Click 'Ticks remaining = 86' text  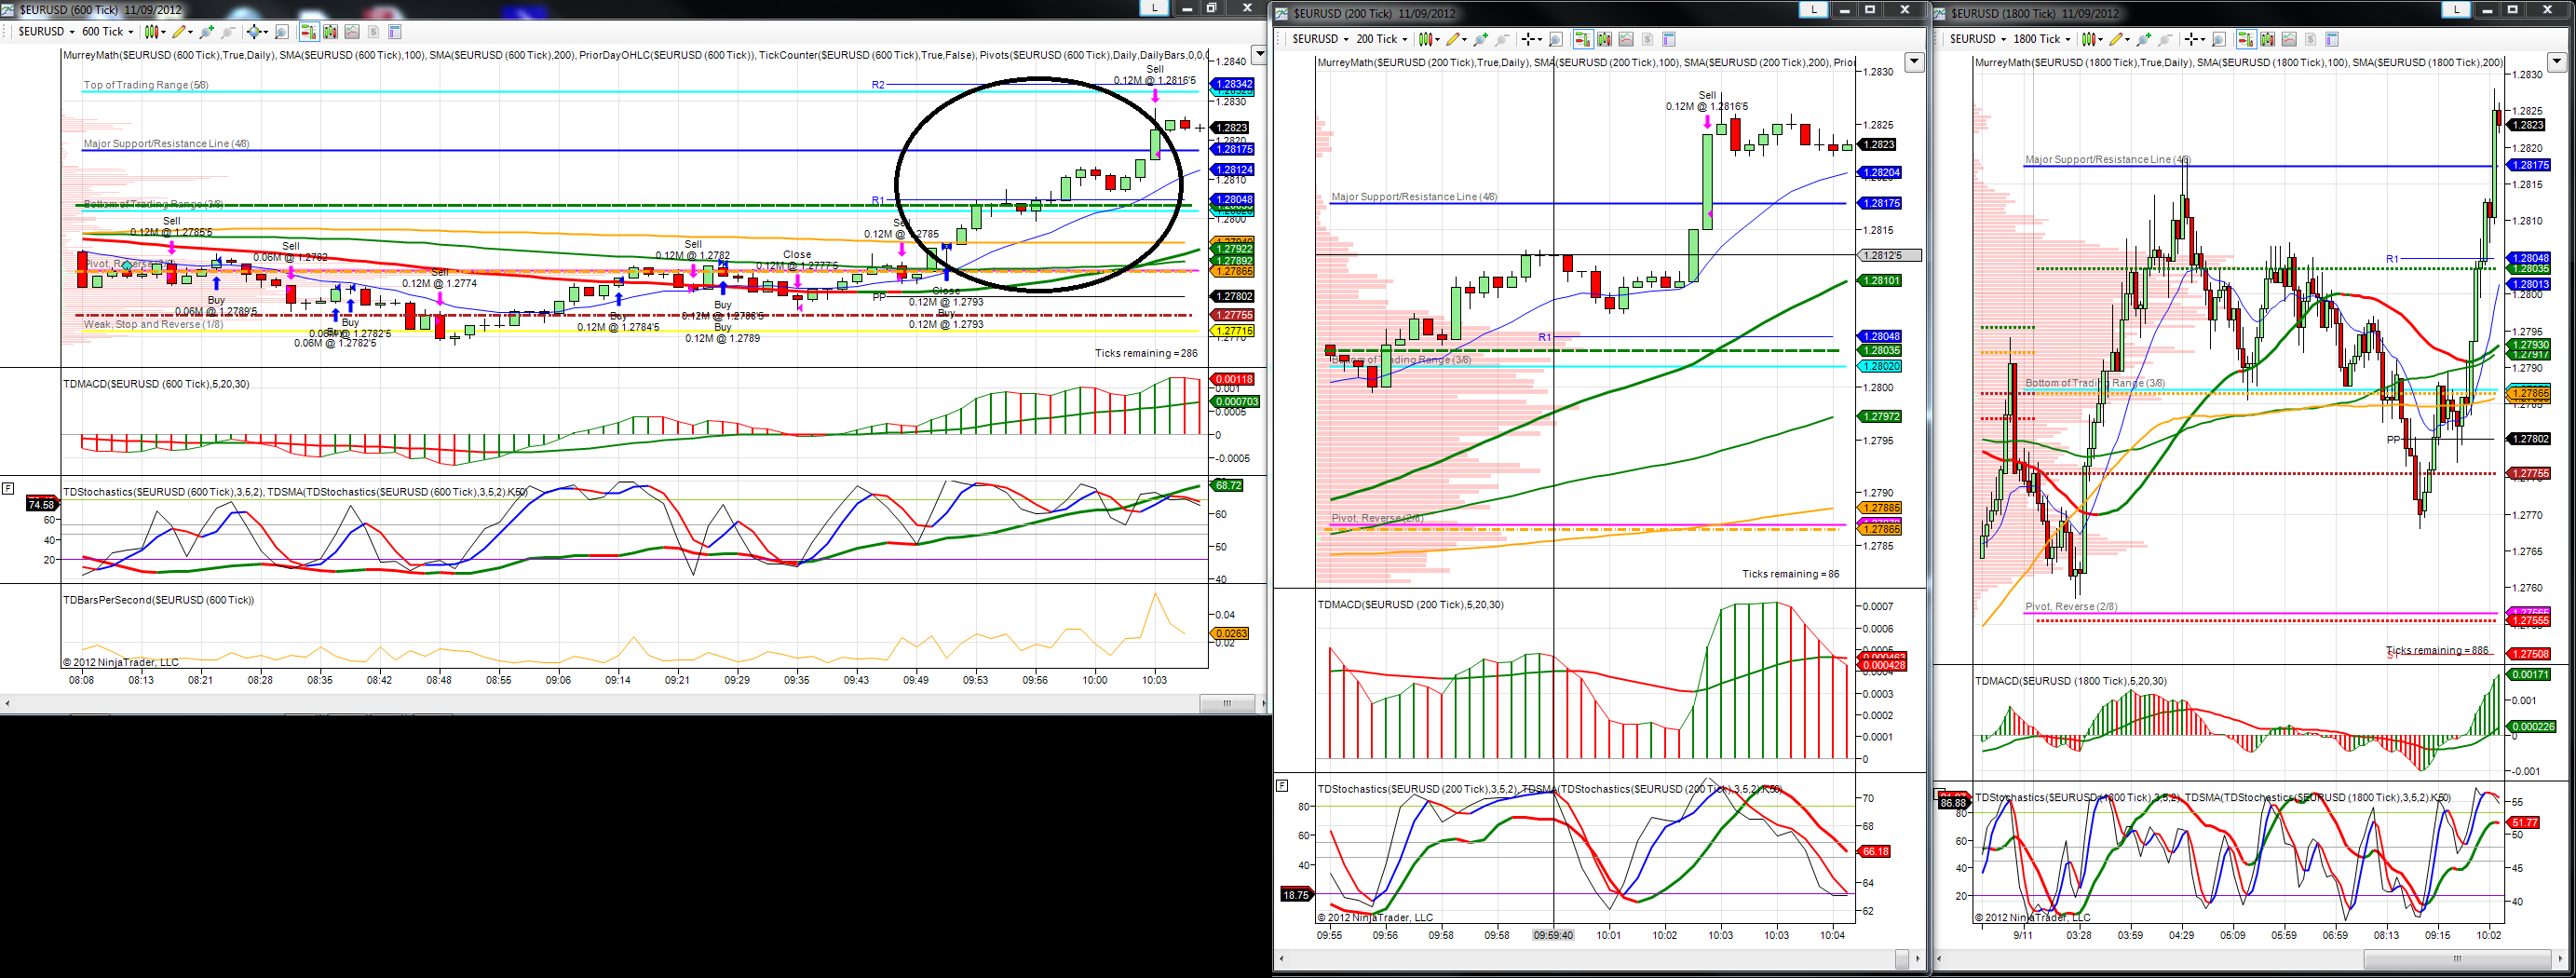click(x=1791, y=574)
